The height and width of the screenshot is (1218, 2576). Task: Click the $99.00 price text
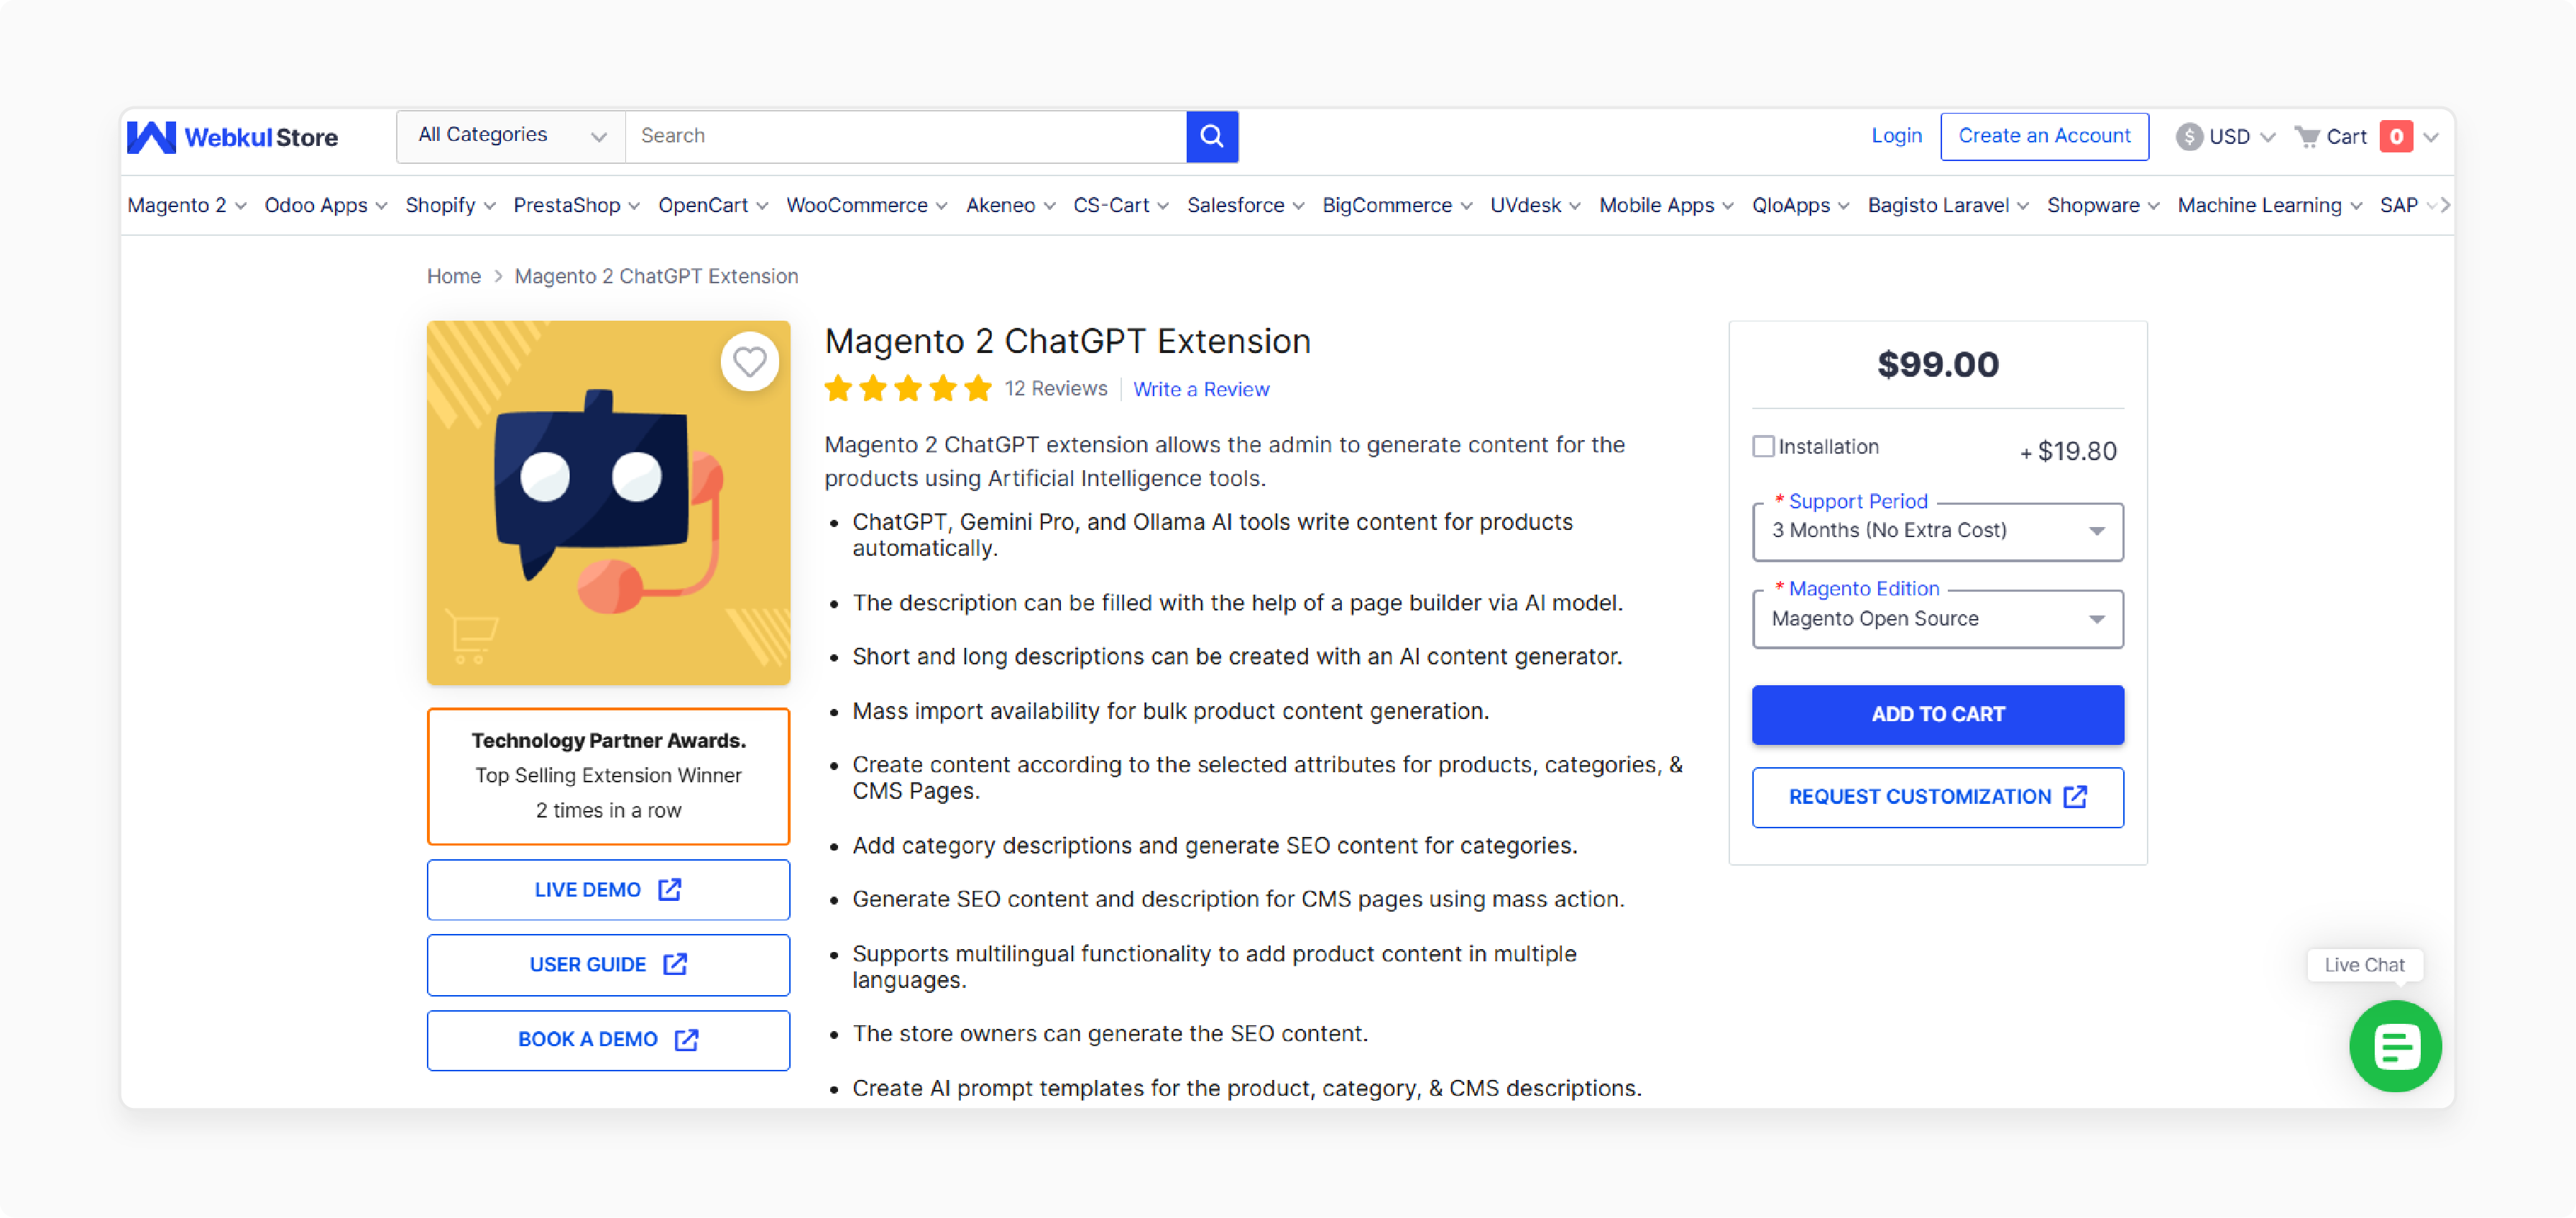click(1937, 365)
